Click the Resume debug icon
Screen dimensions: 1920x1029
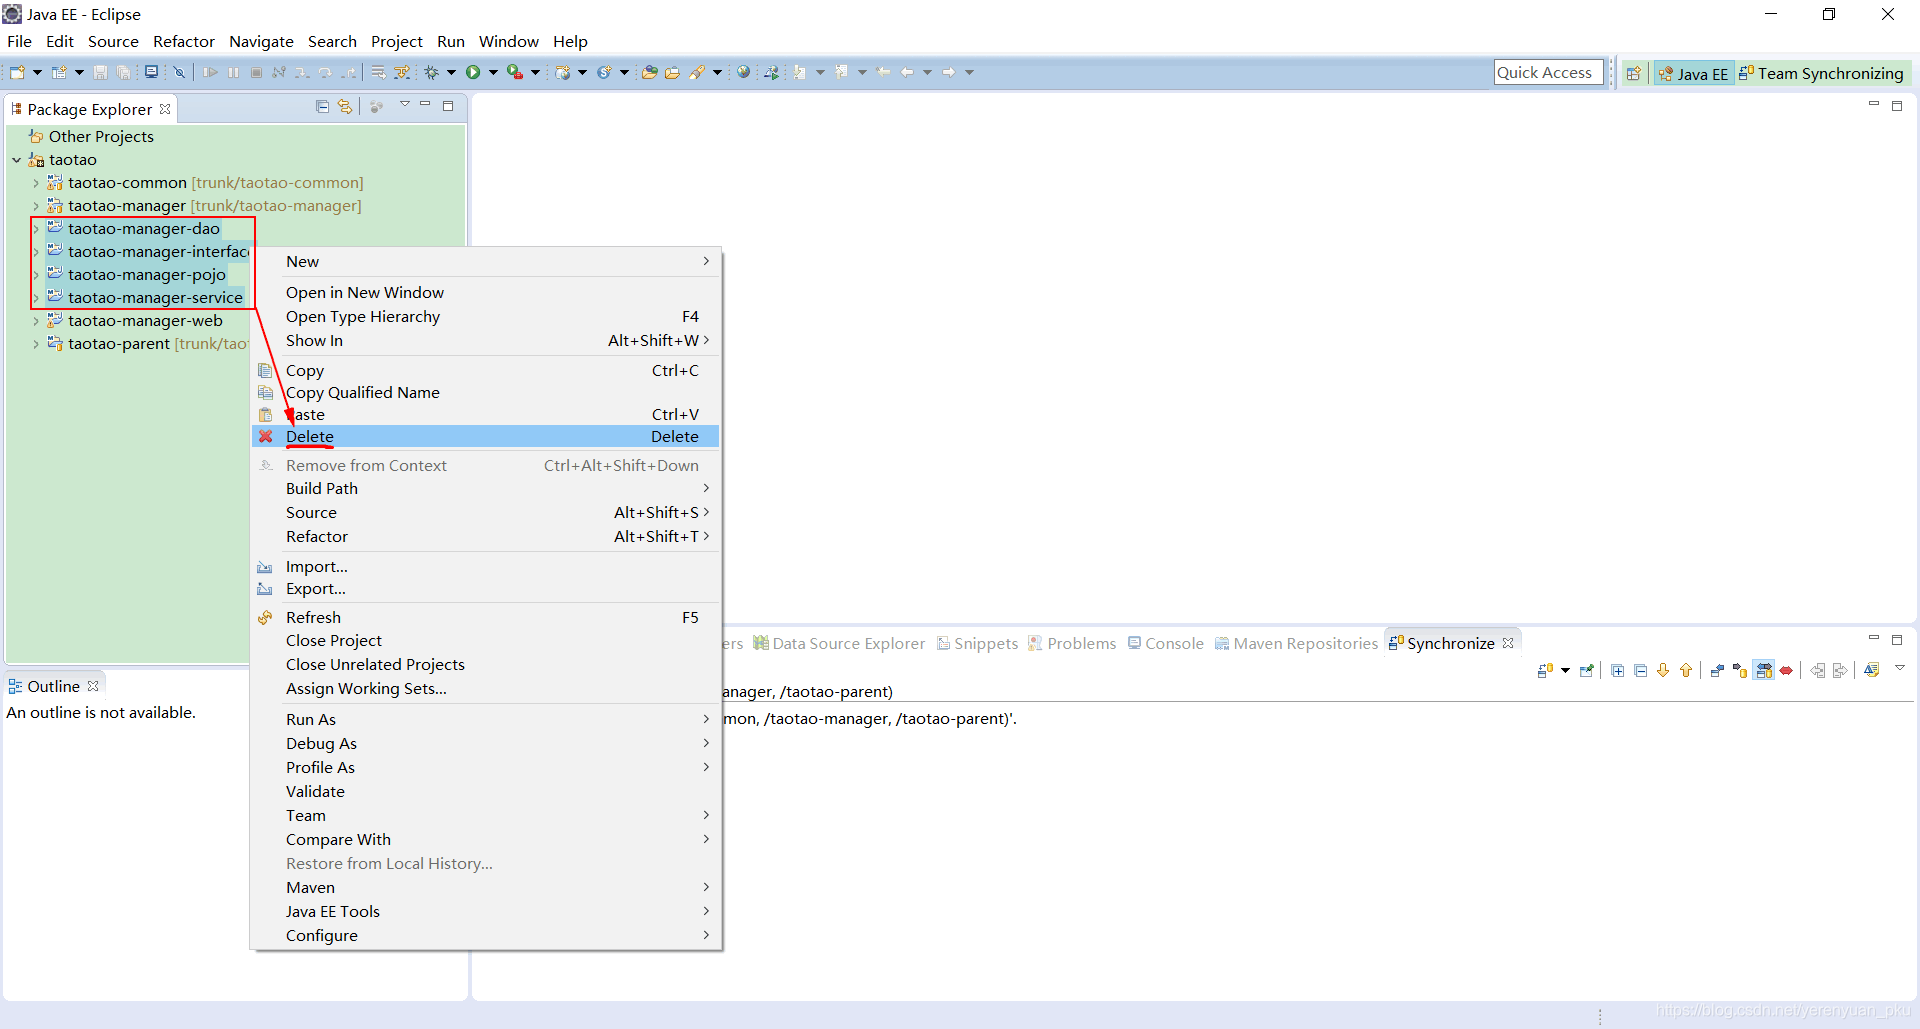tap(210, 72)
